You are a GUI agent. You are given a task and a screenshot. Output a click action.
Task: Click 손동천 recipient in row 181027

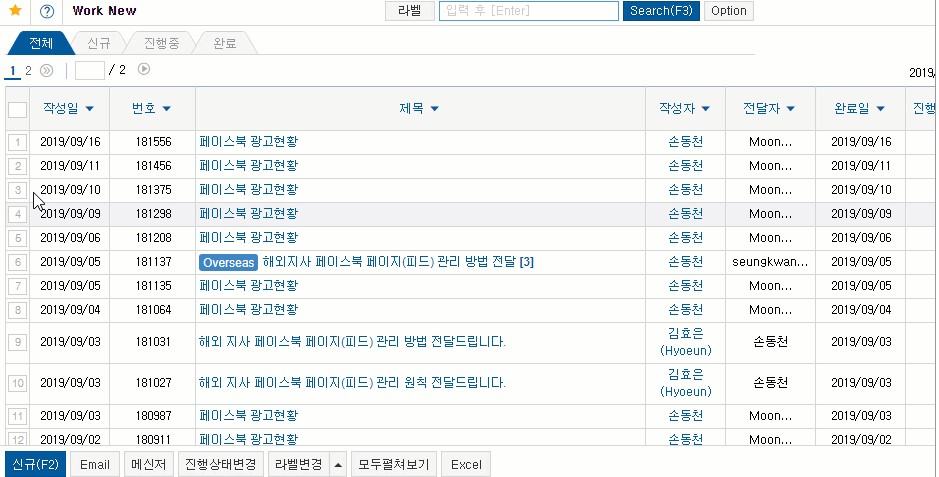tap(770, 383)
